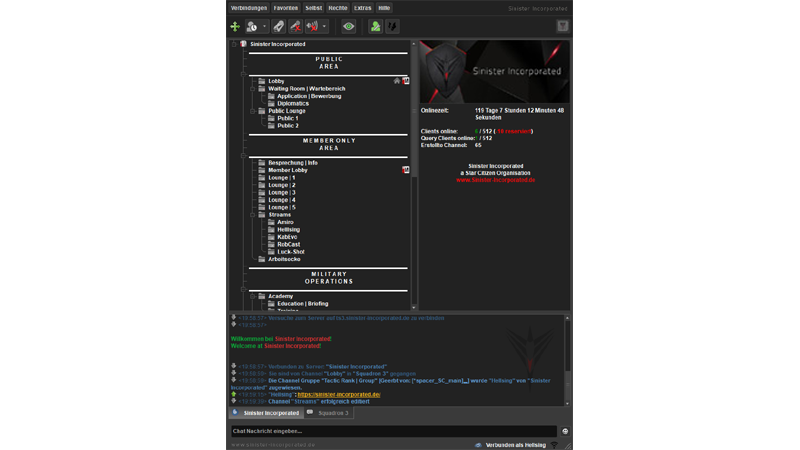Click the dark emblem icon beside contacts
The width and height of the screenshot is (800, 450).
pos(392,26)
